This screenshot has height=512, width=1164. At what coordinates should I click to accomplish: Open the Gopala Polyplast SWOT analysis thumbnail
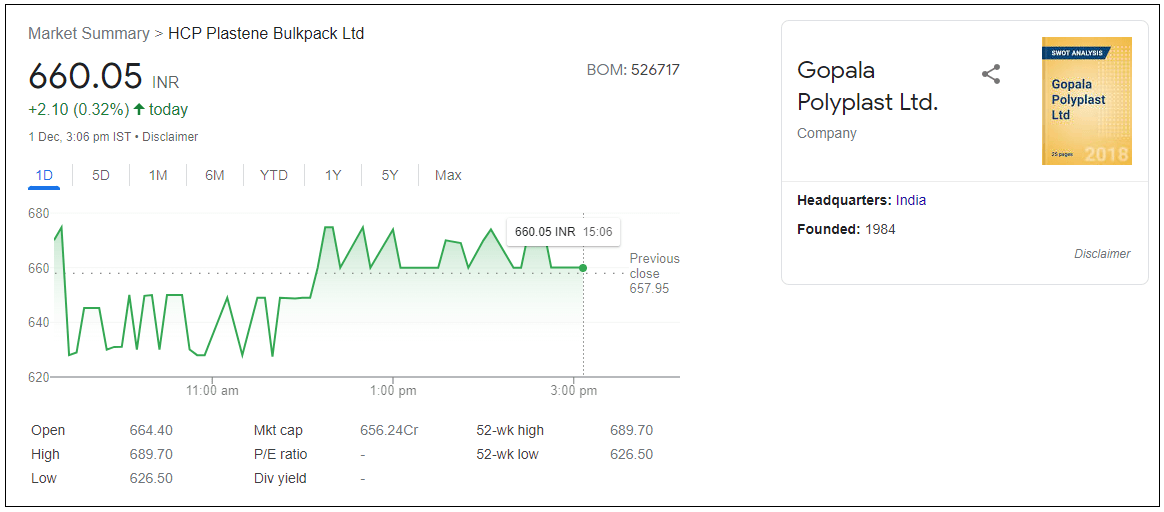(1087, 101)
